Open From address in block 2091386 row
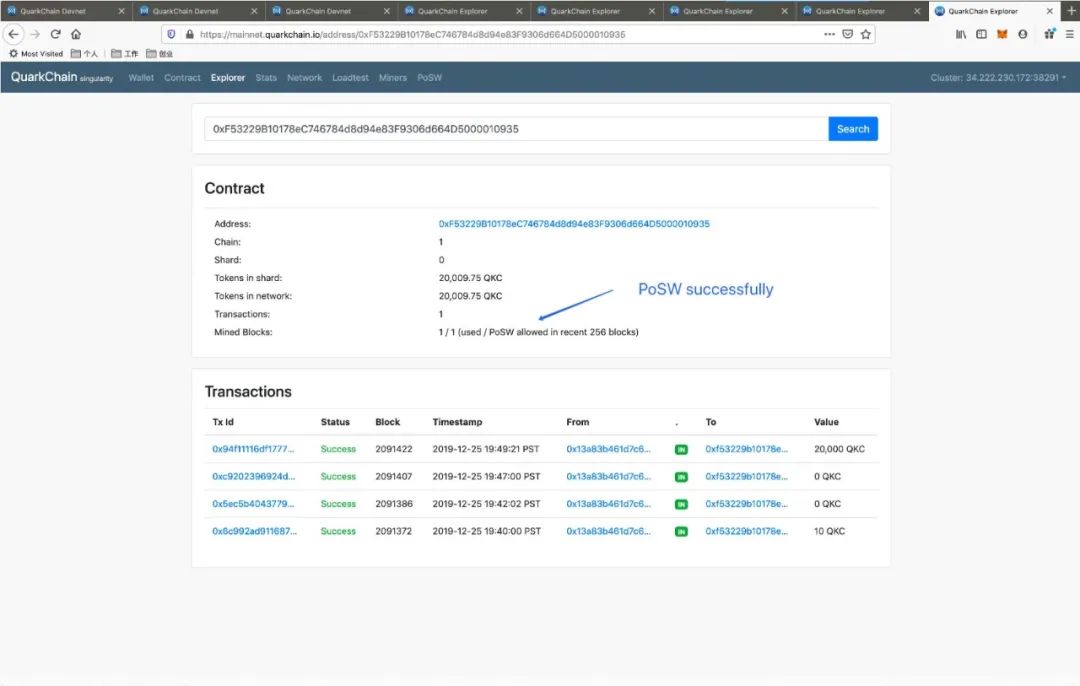This screenshot has height=686, width=1080. pos(608,504)
